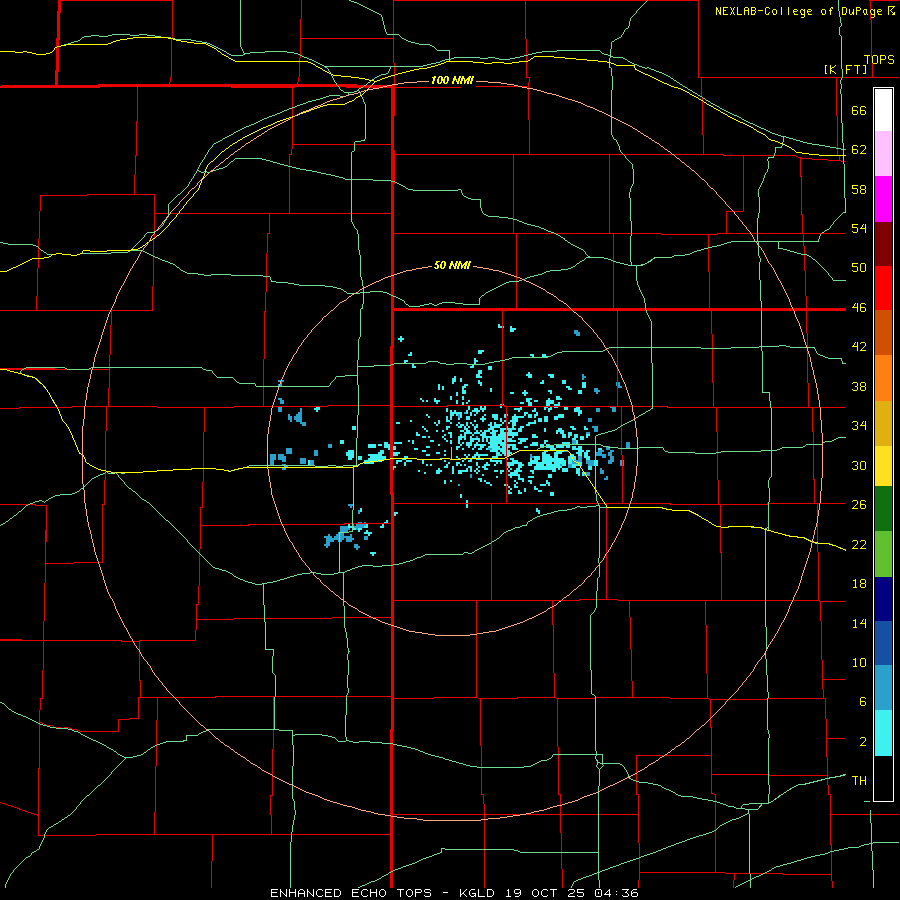Click the light blue legend swatch

point(883,688)
